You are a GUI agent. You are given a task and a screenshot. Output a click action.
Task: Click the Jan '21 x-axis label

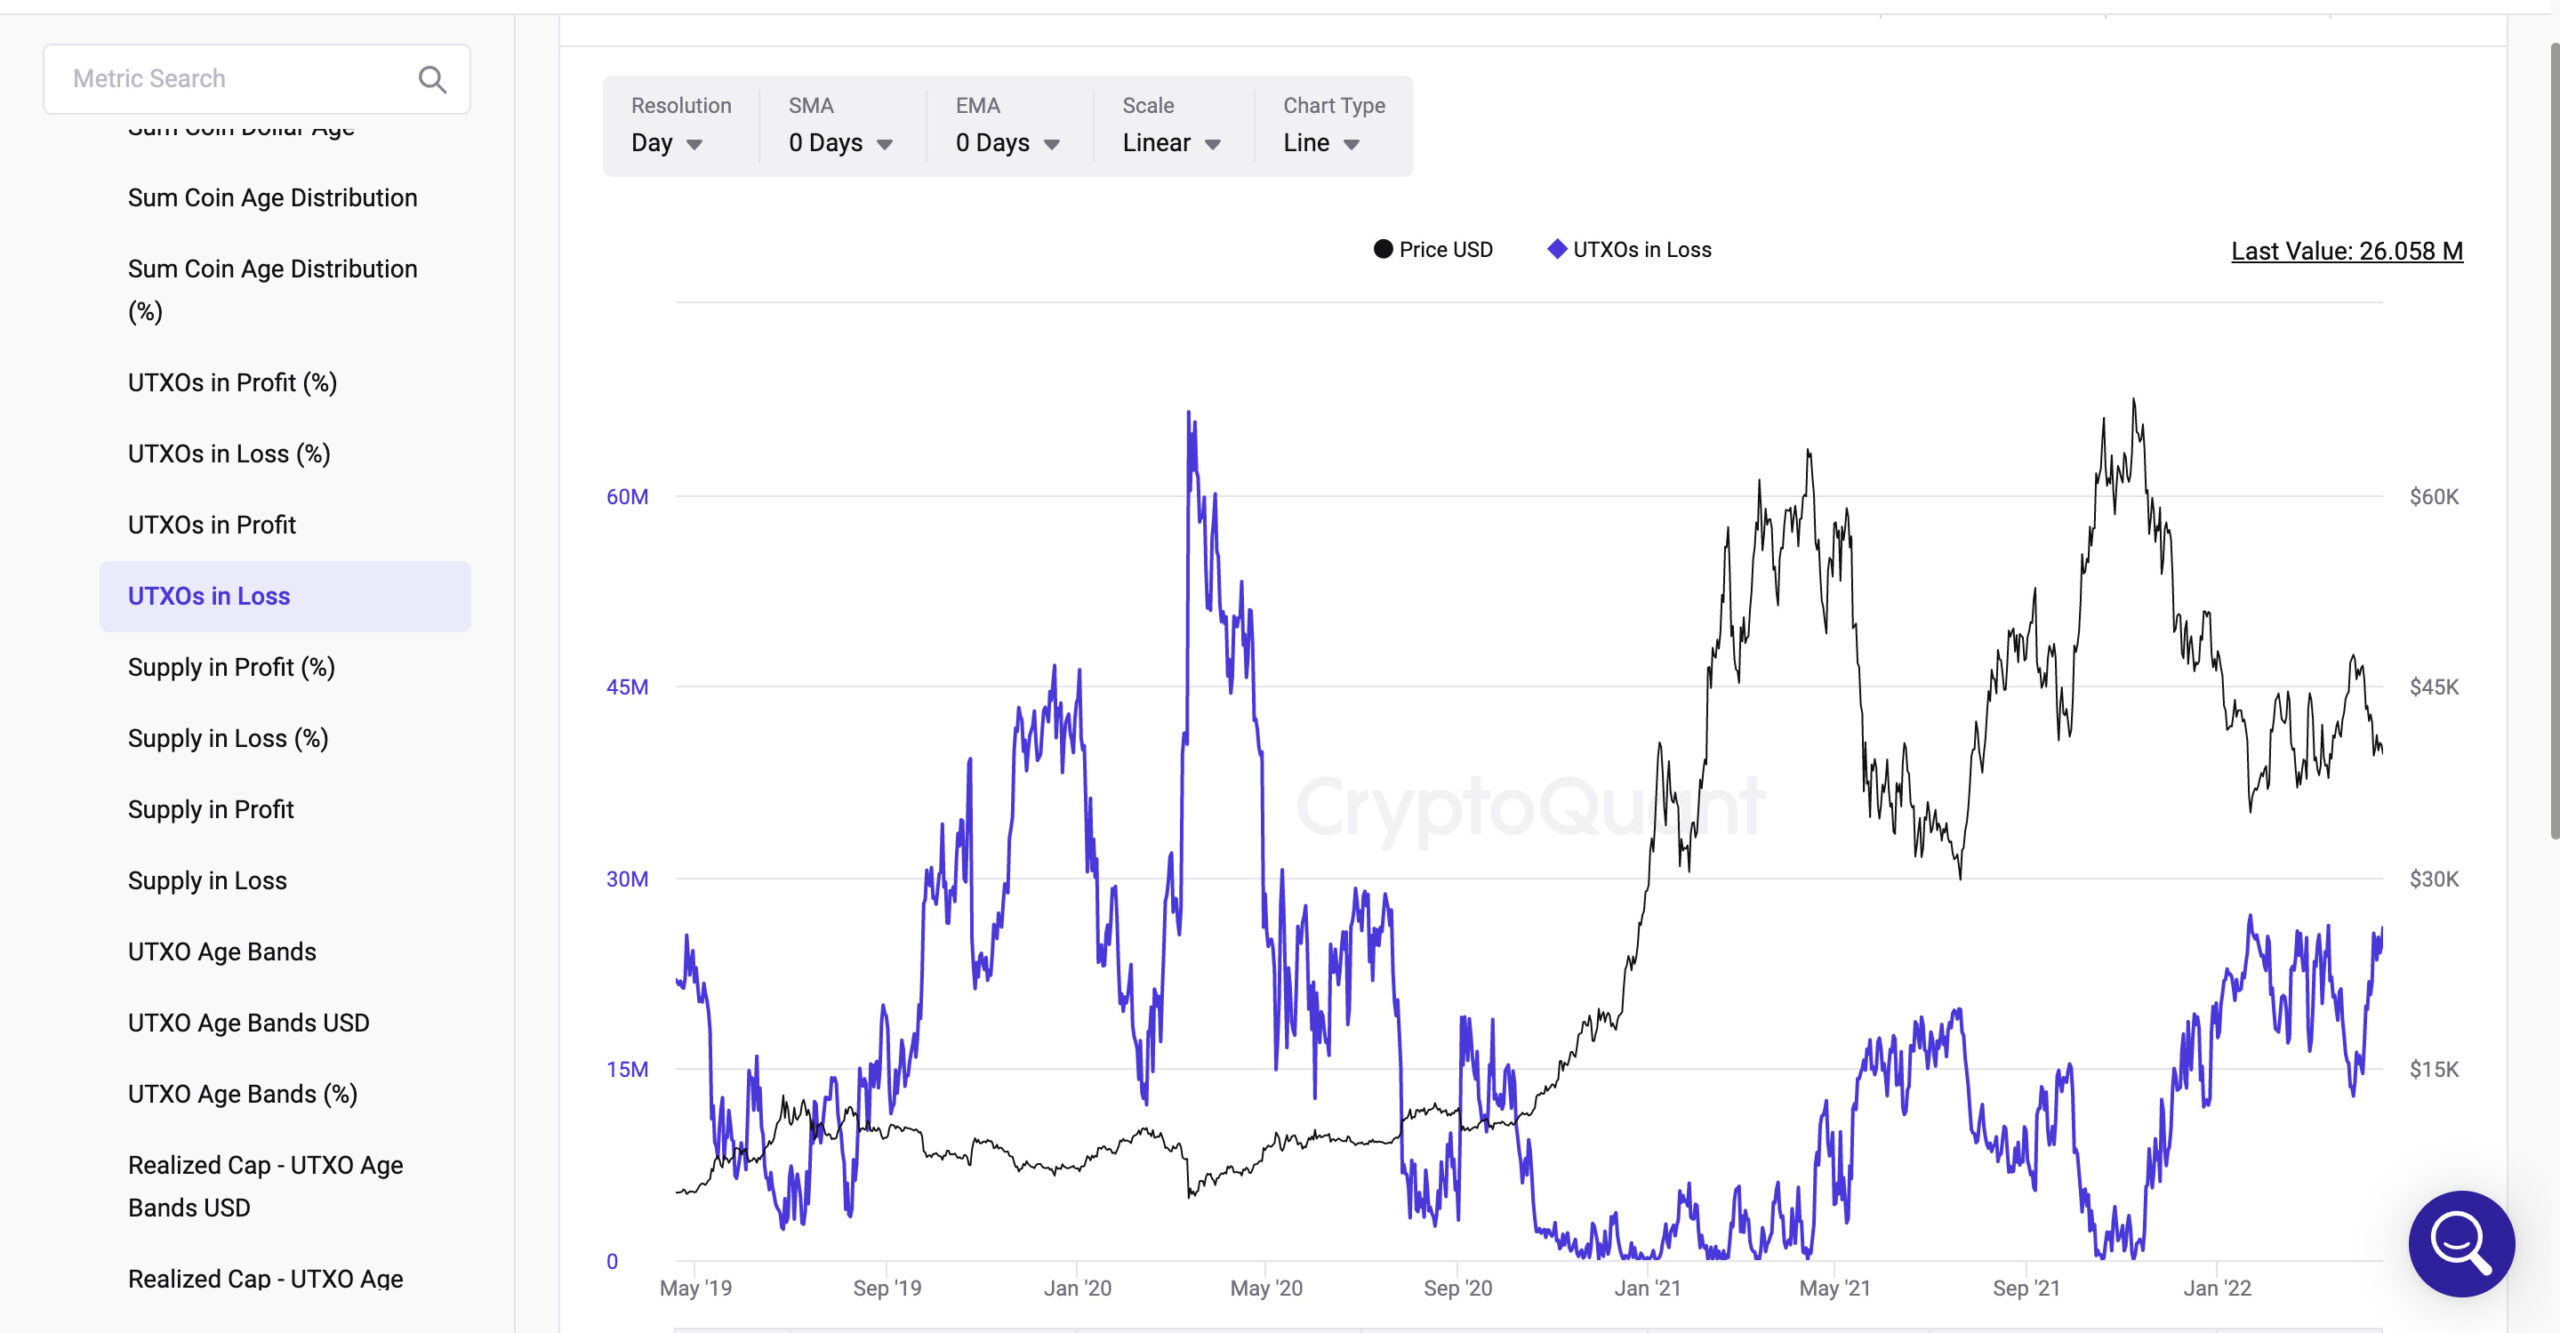1648,1288
